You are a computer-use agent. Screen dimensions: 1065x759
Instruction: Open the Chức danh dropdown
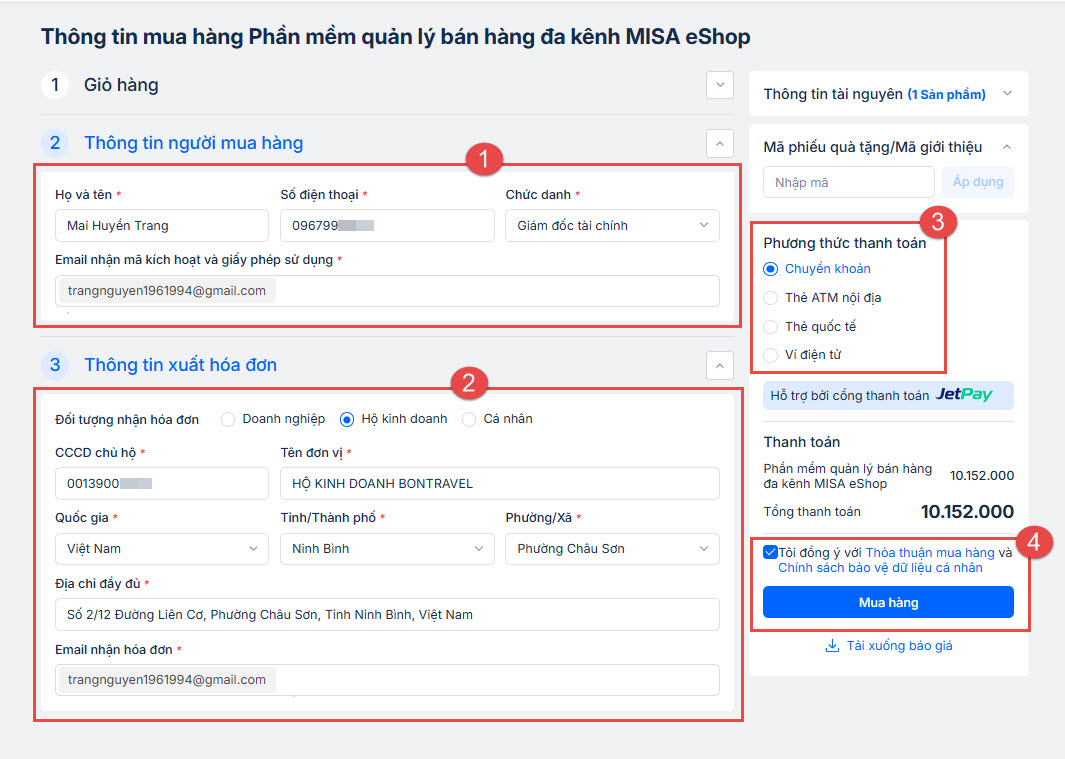(x=611, y=226)
